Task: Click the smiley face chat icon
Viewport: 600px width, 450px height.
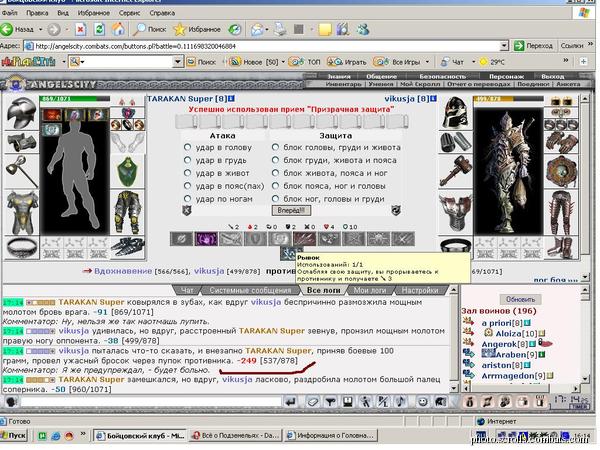Action: pos(422,402)
